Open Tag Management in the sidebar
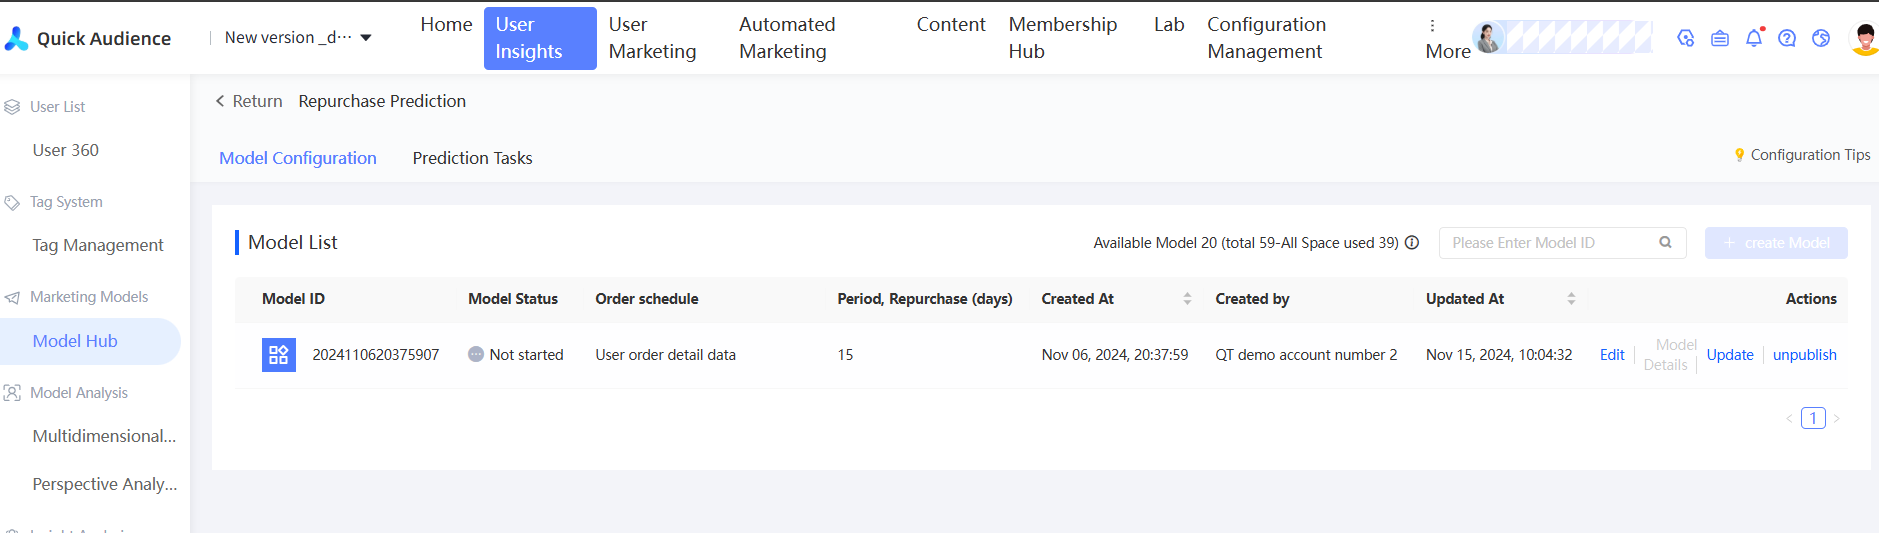The image size is (1879, 533). point(98,245)
